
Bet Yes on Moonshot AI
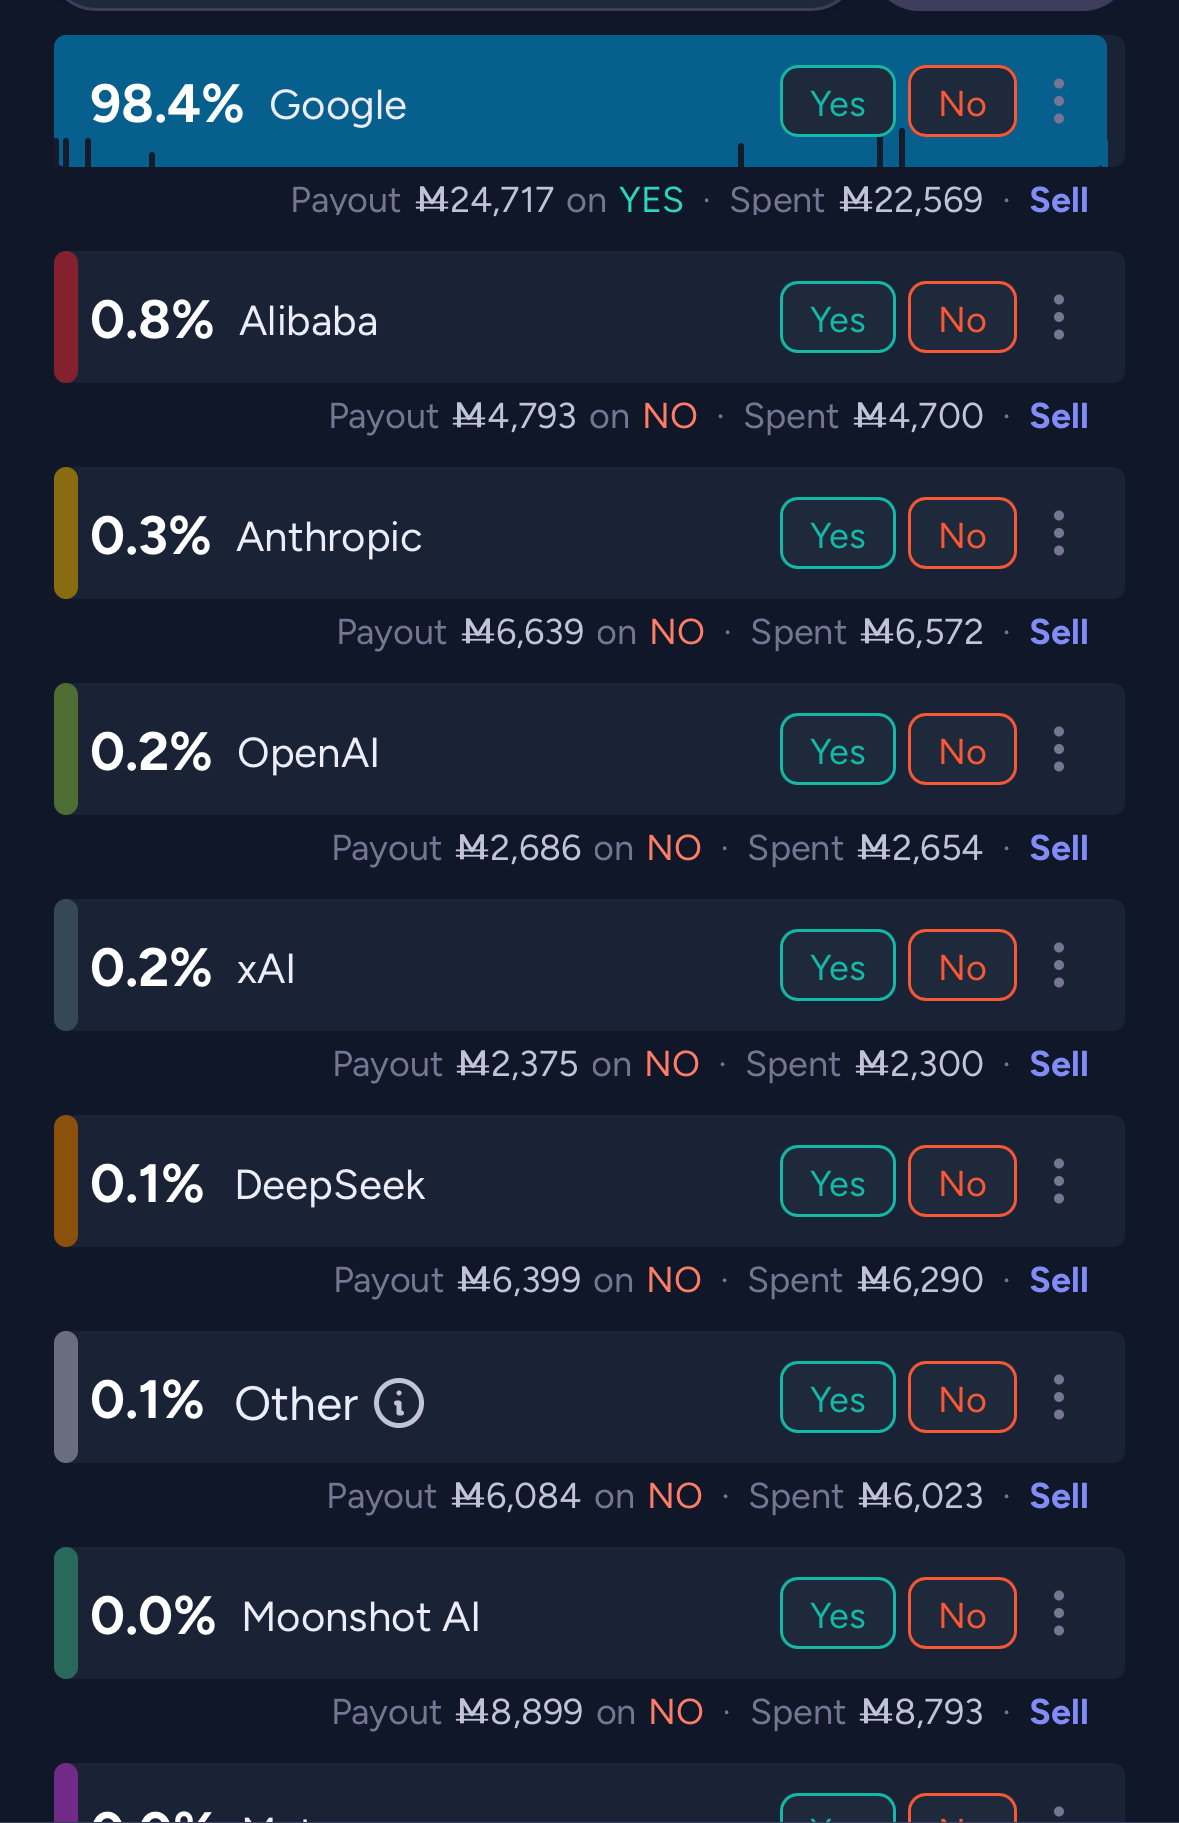coord(837,1614)
